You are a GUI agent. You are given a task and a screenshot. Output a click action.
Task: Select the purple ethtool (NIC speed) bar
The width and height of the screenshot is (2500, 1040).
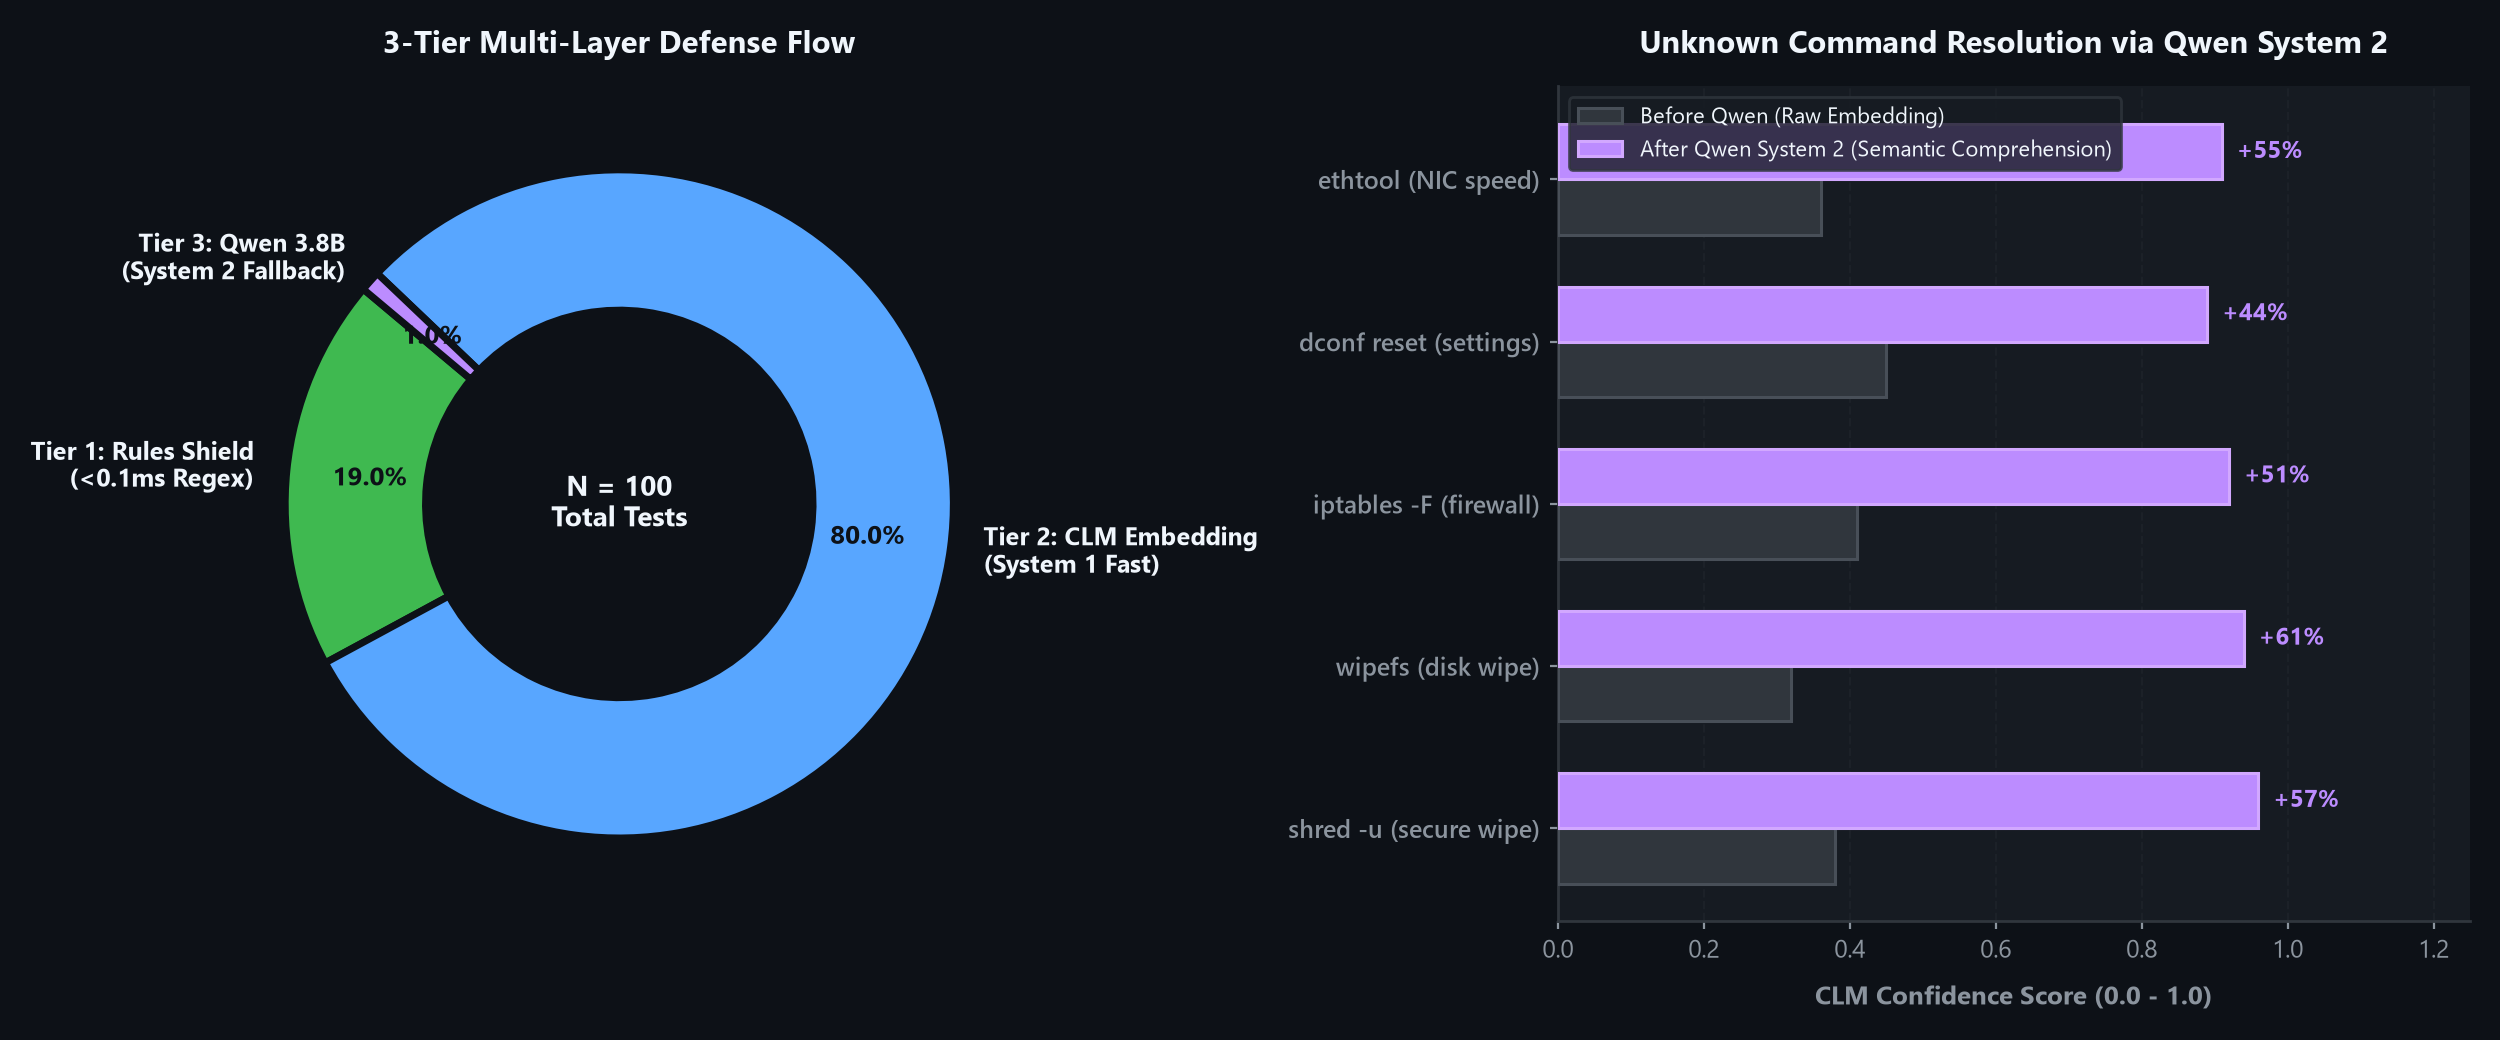tap(1890, 152)
